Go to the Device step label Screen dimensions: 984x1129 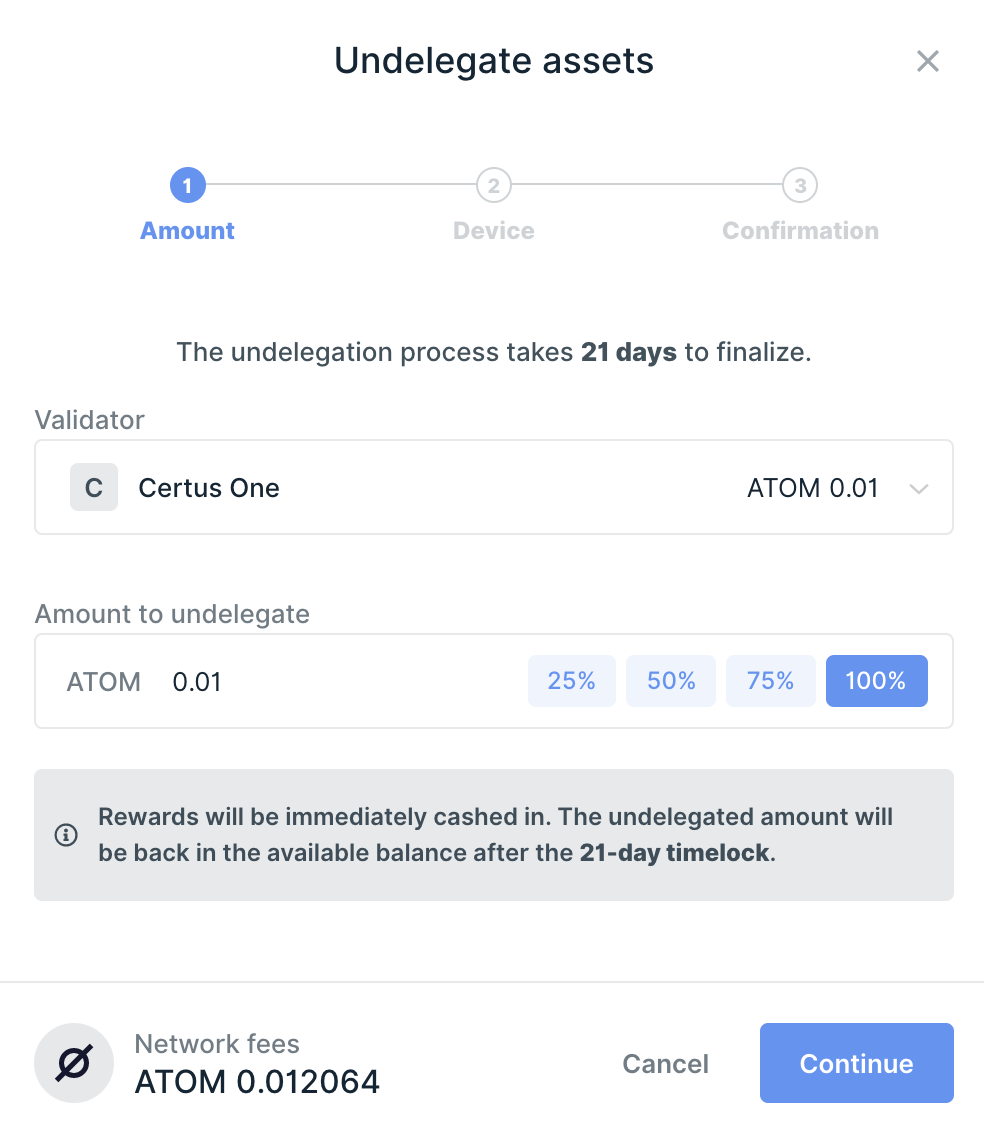[x=494, y=231]
